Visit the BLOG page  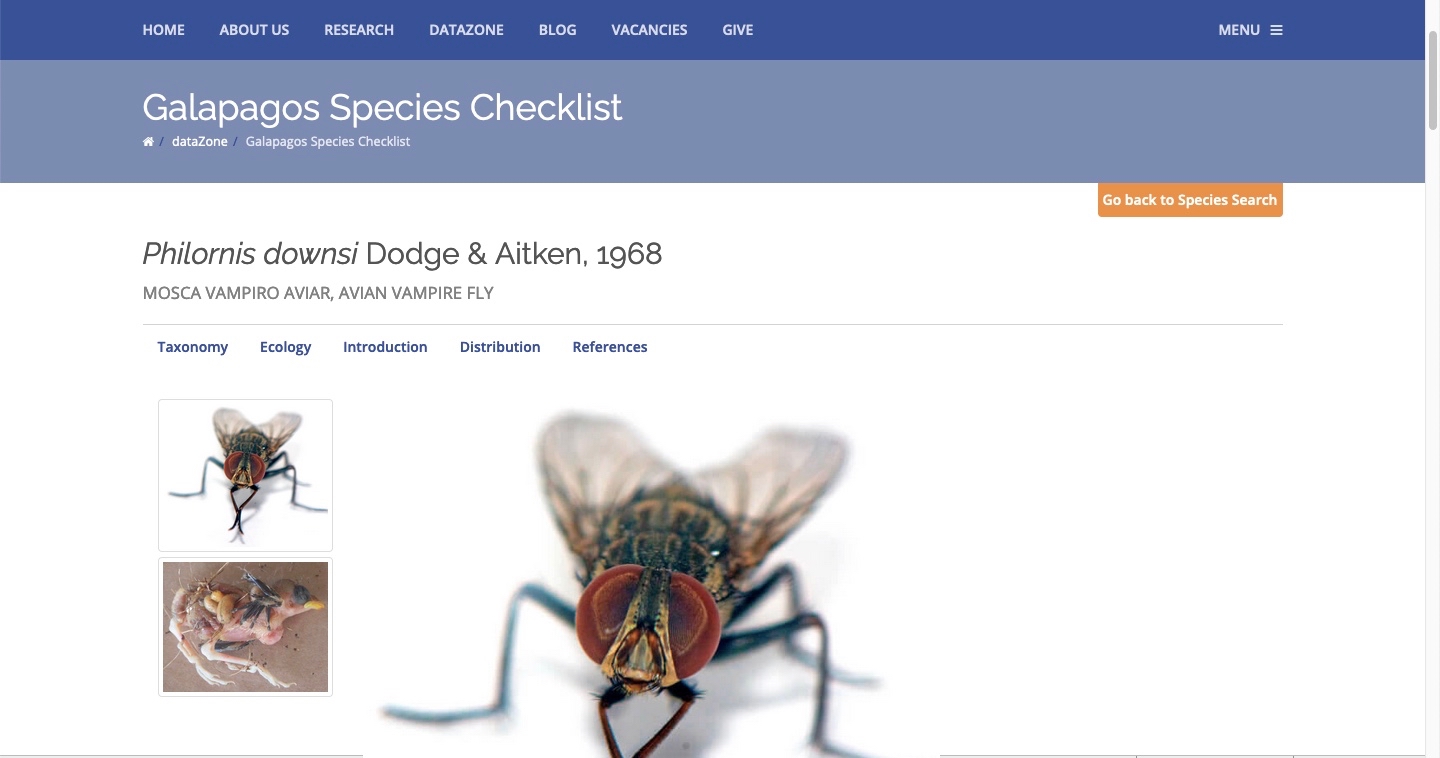tap(557, 30)
